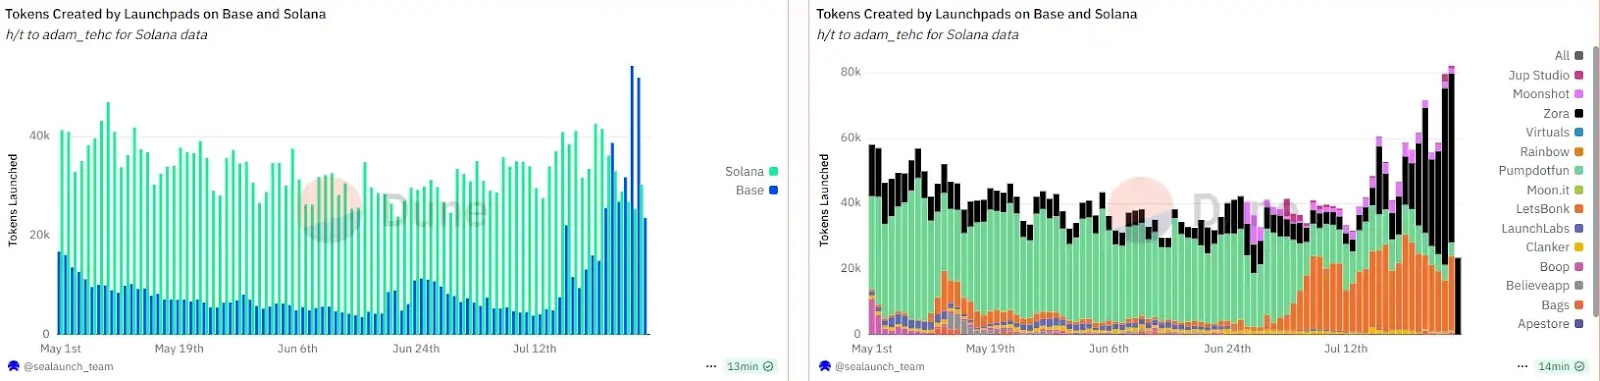
Task: Click the right chart's sealaunch_team avatar icon
Action: pyautogui.click(x=825, y=367)
